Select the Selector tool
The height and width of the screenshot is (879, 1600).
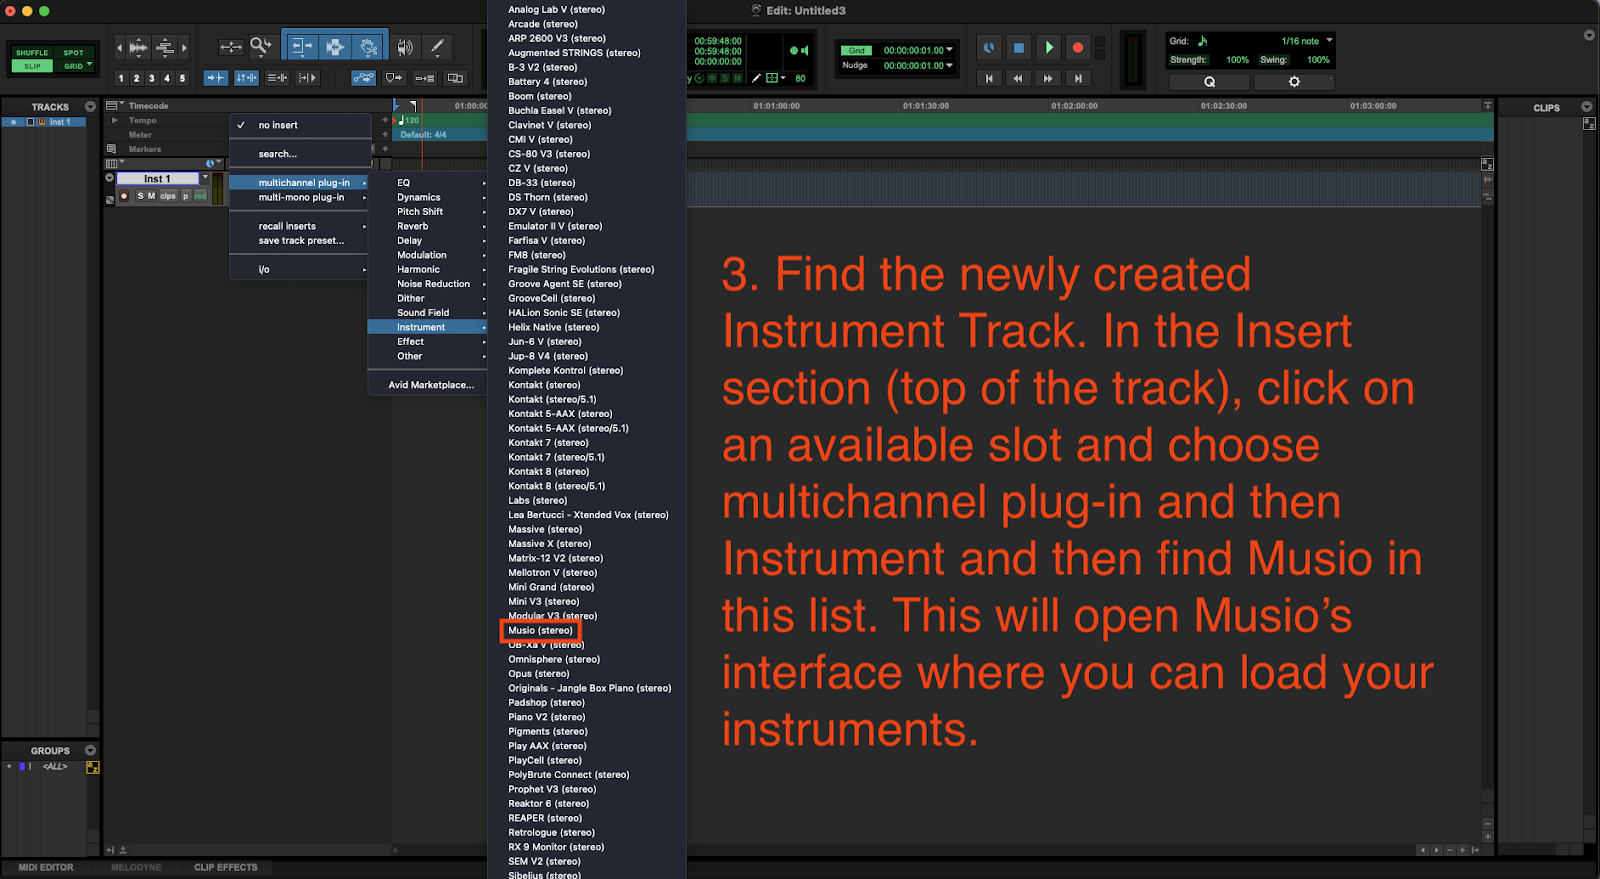pyautogui.click(x=335, y=46)
